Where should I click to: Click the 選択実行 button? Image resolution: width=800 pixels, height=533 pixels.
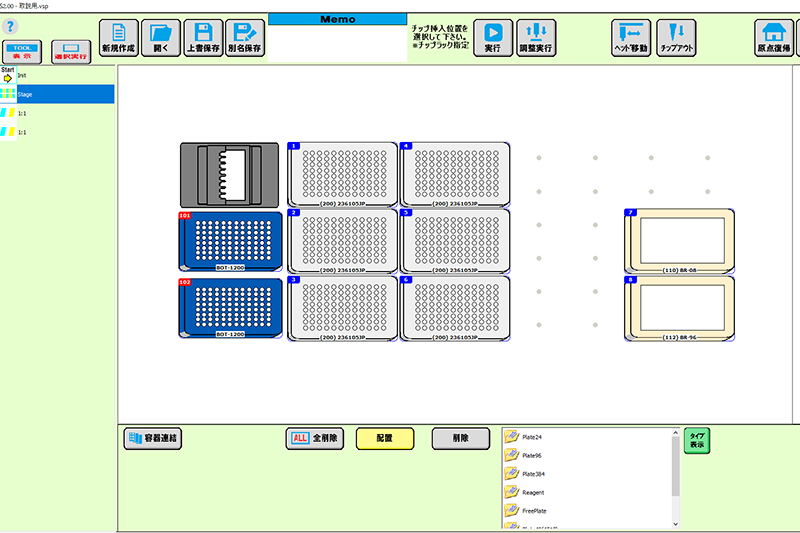(71, 52)
